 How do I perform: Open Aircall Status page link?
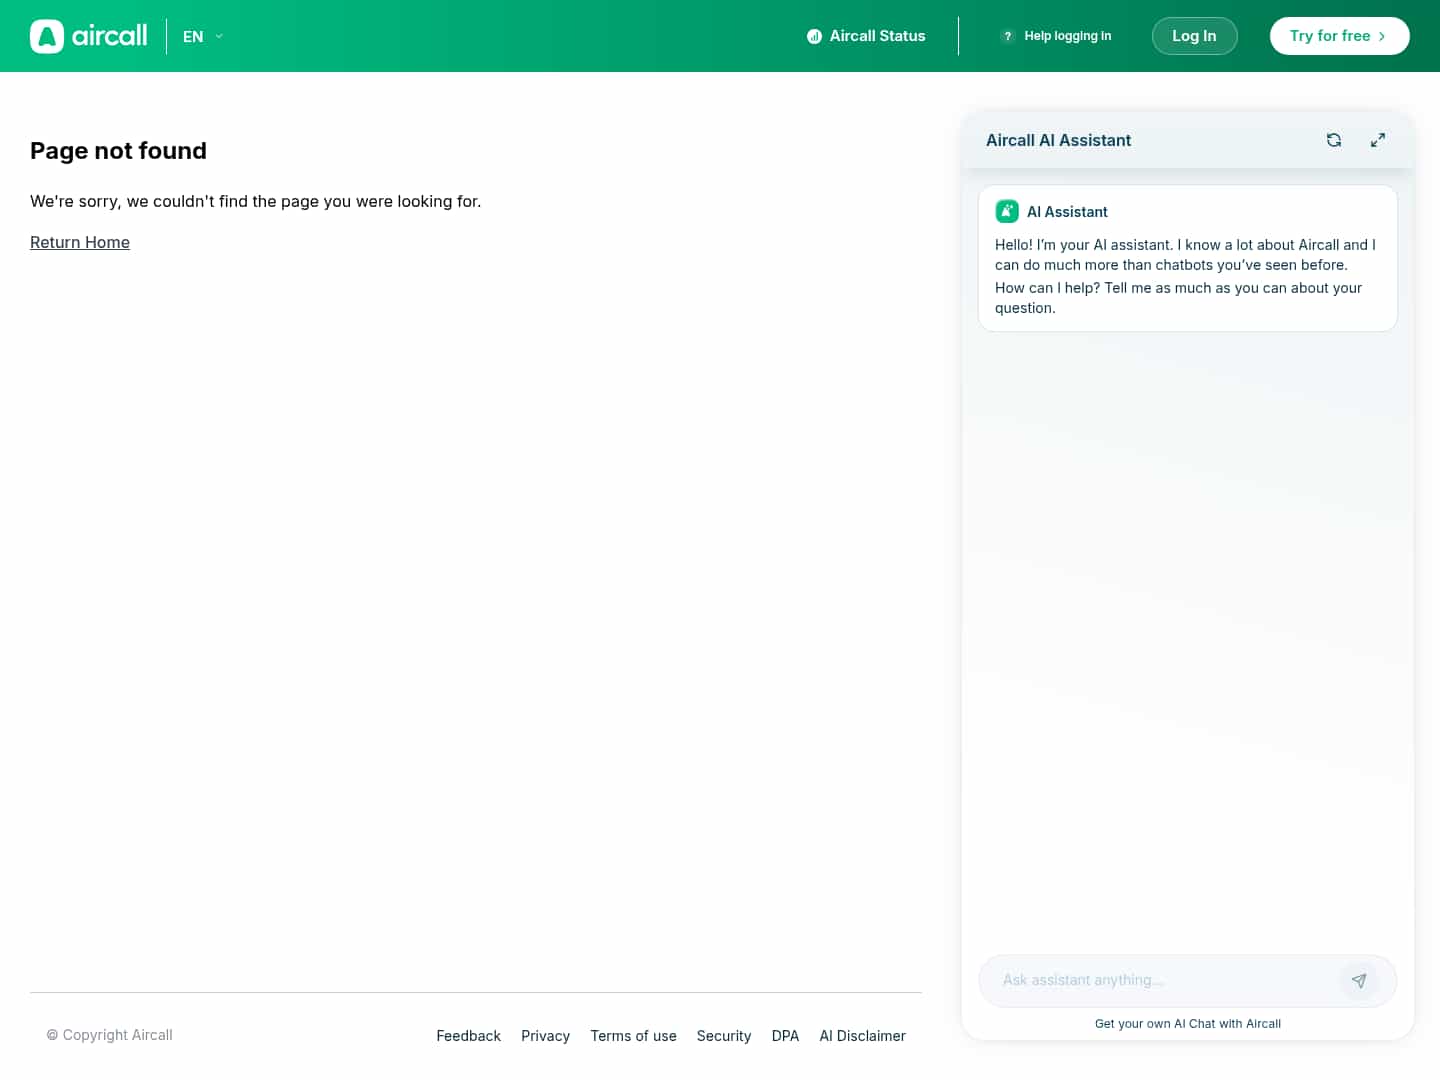(877, 36)
